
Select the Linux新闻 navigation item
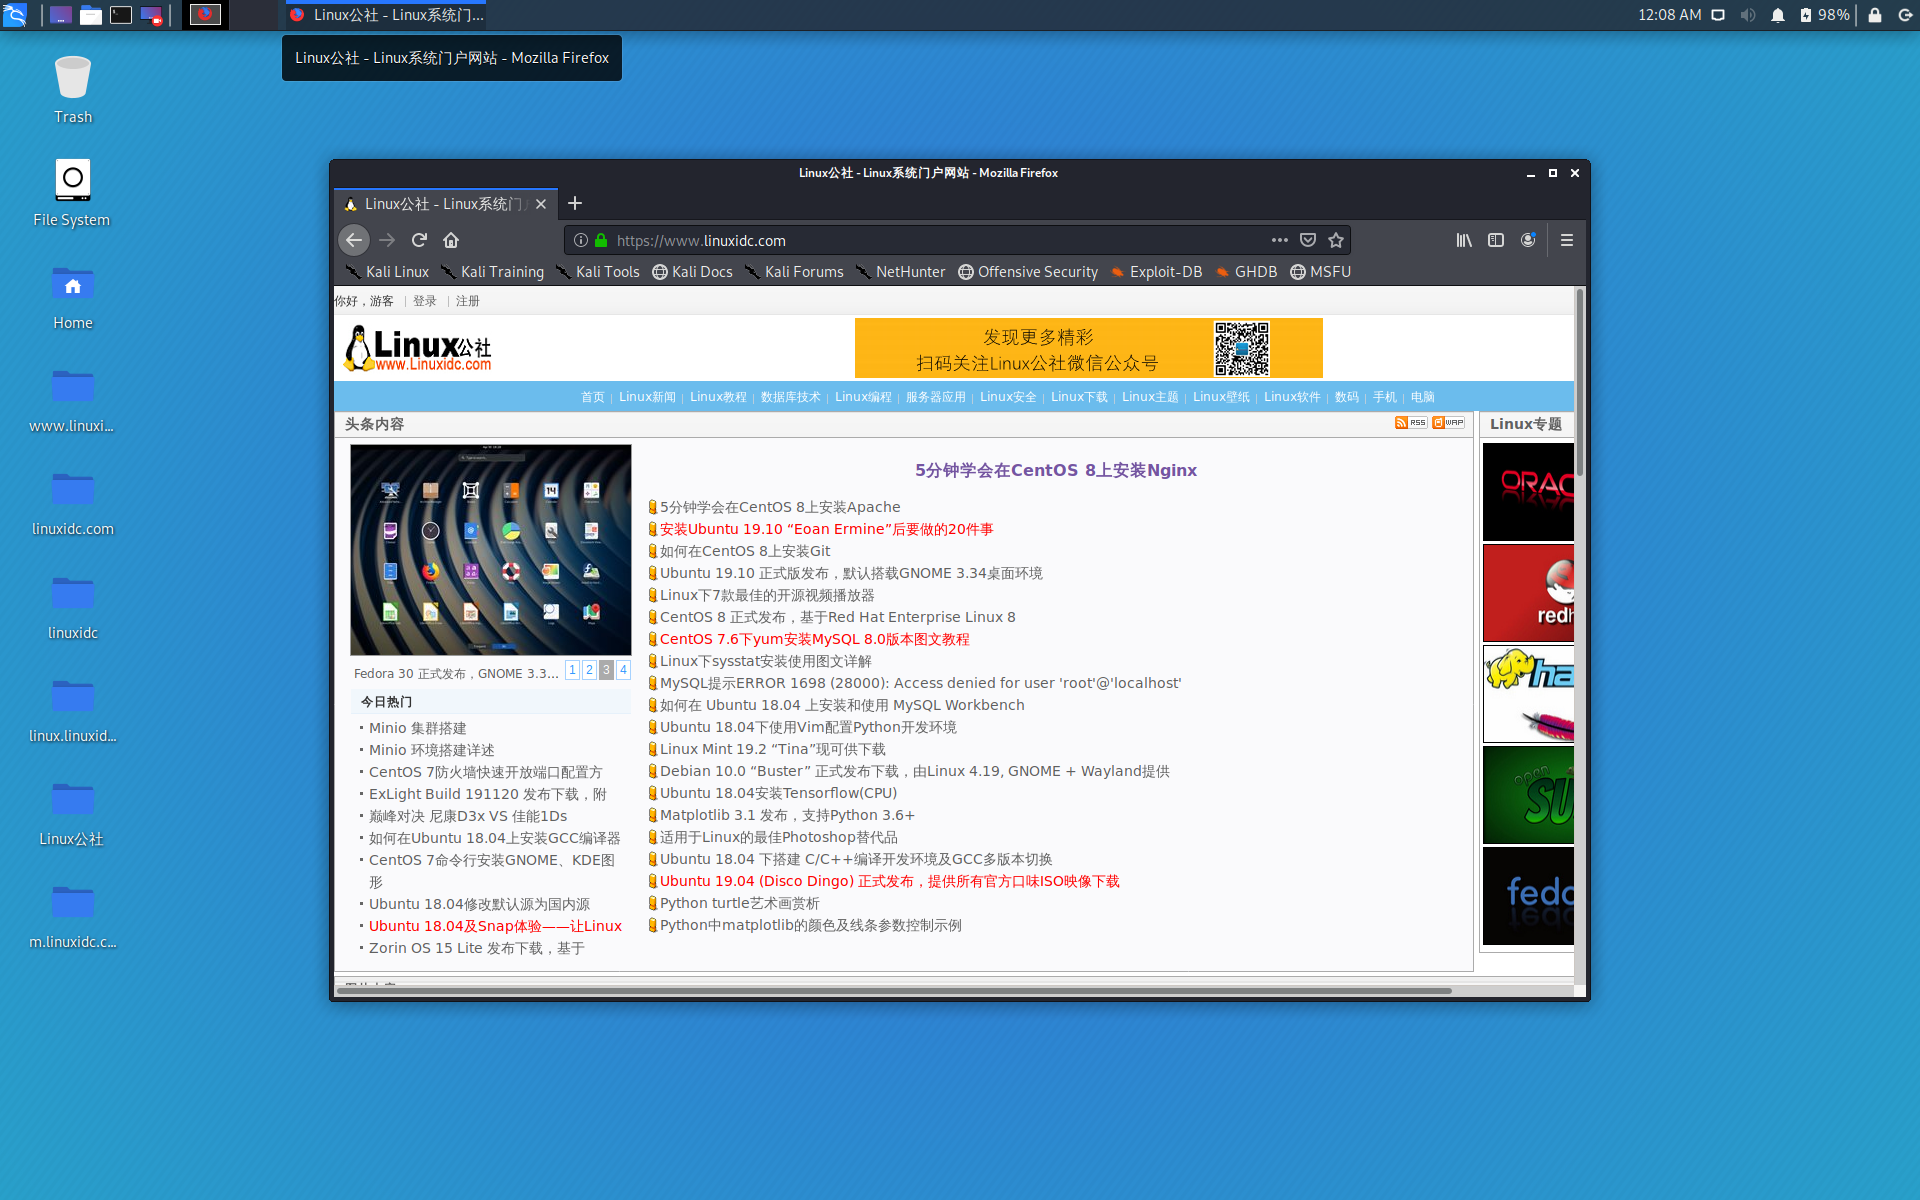(647, 397)
